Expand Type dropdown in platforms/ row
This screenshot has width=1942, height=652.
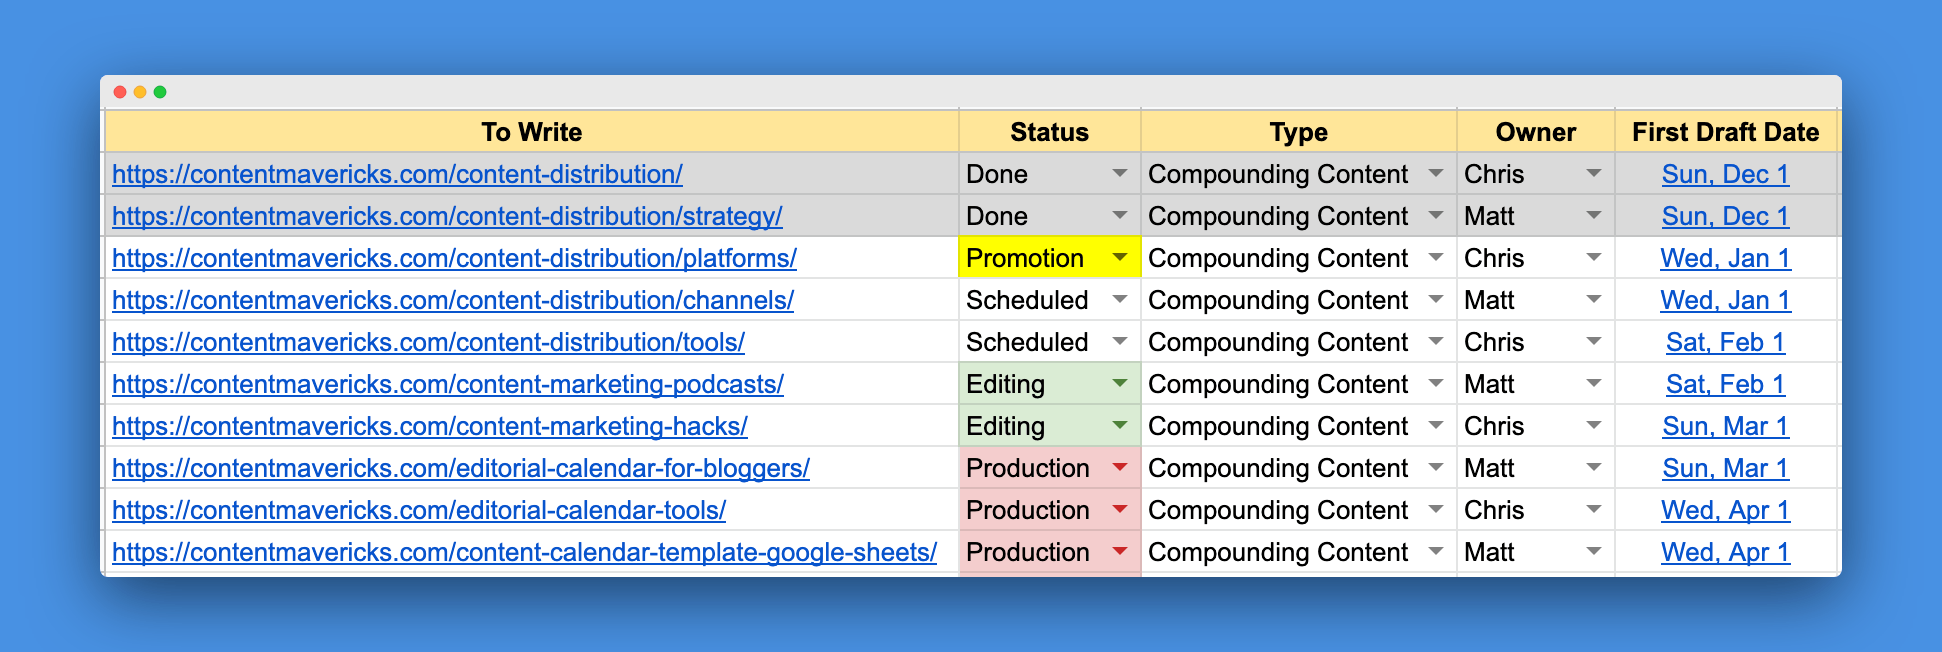[1436, 258]
